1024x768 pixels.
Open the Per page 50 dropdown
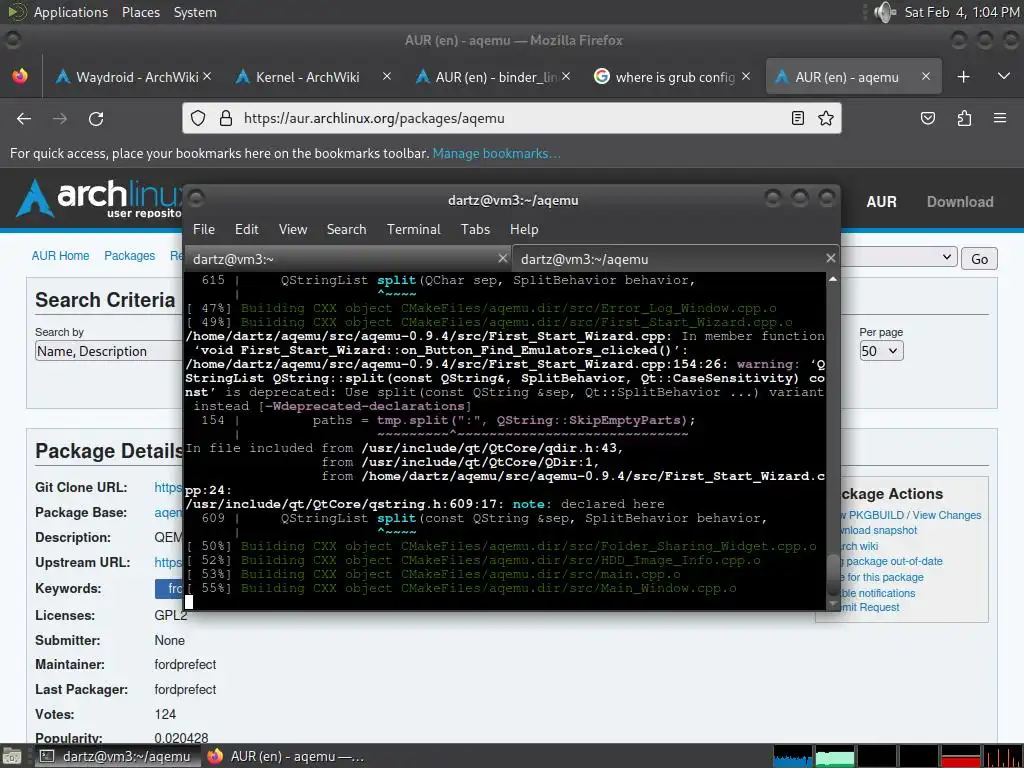coord(881,351)
